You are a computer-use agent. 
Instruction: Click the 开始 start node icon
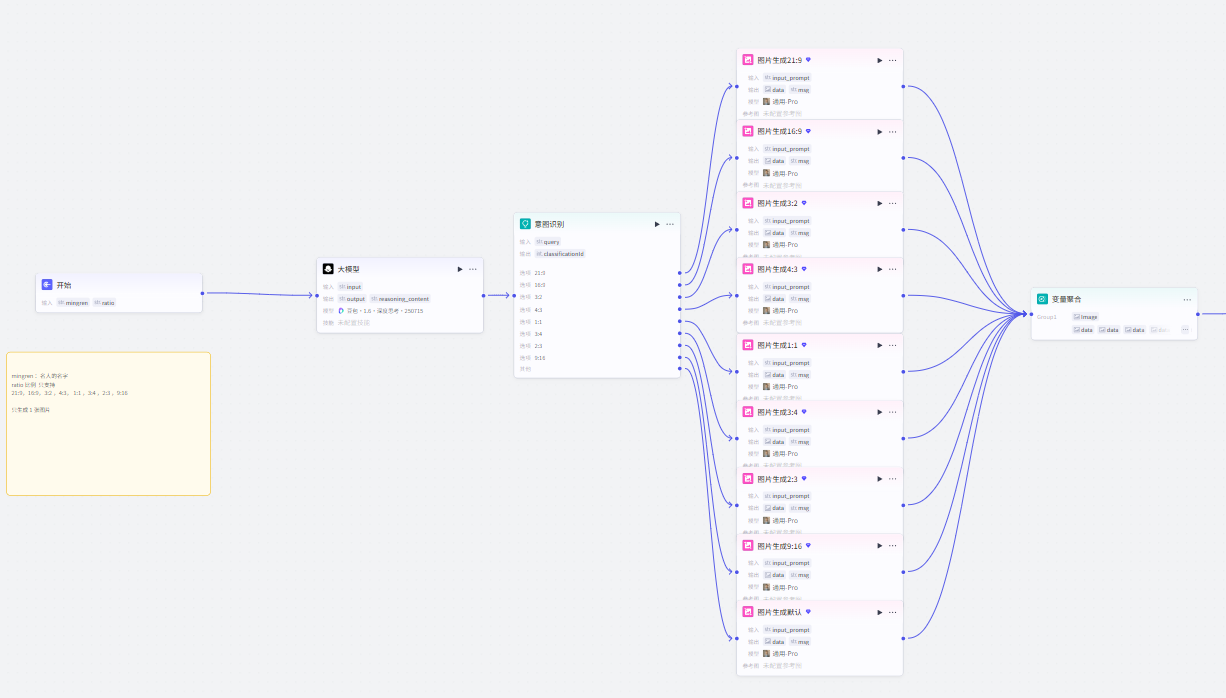click(47, 285)
